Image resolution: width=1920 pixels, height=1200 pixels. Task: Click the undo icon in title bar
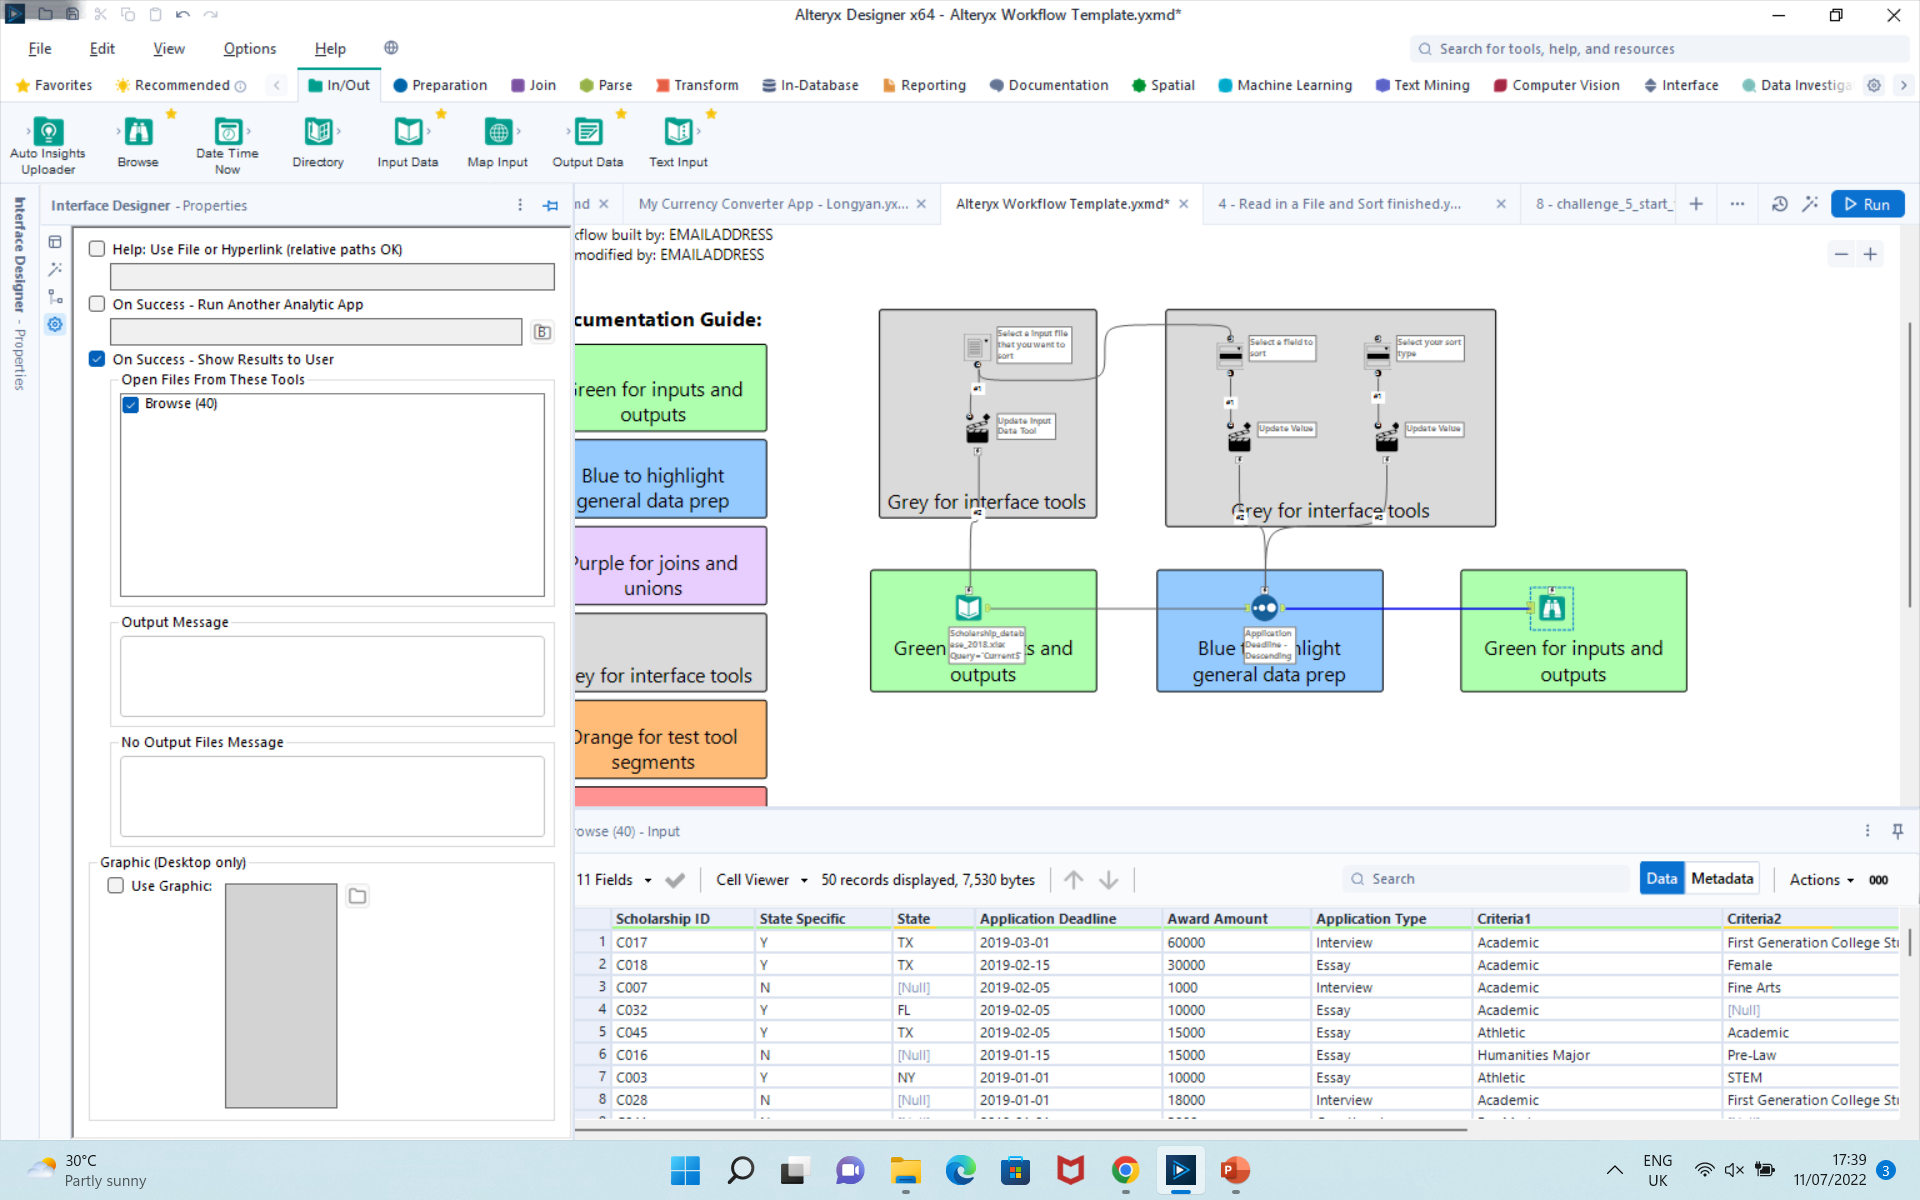tap(183, 14)
